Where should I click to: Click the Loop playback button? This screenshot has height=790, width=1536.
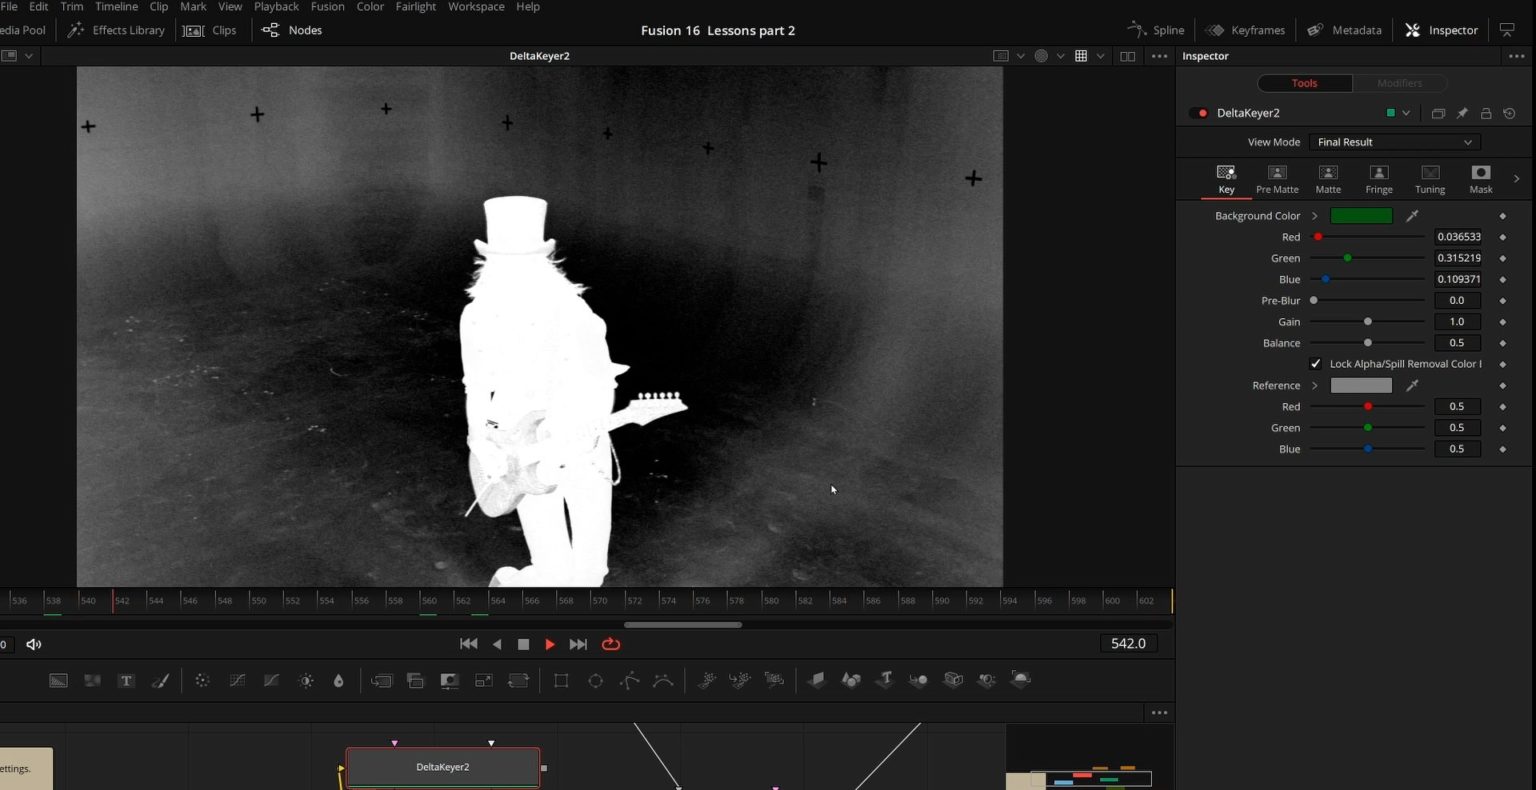[611, 644]
